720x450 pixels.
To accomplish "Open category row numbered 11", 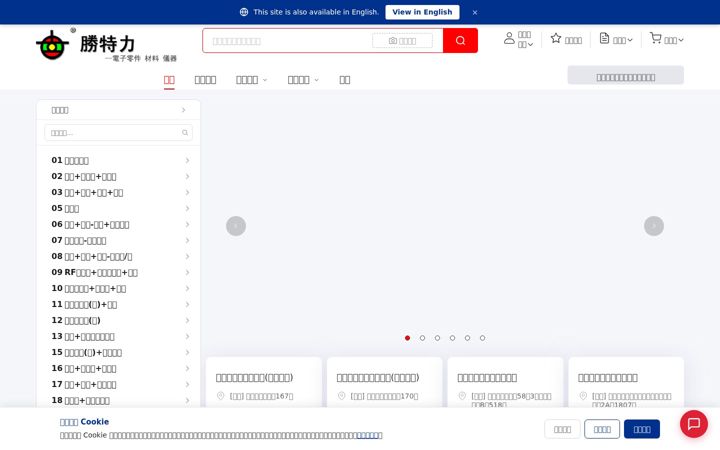I will [x=120, y=304].
